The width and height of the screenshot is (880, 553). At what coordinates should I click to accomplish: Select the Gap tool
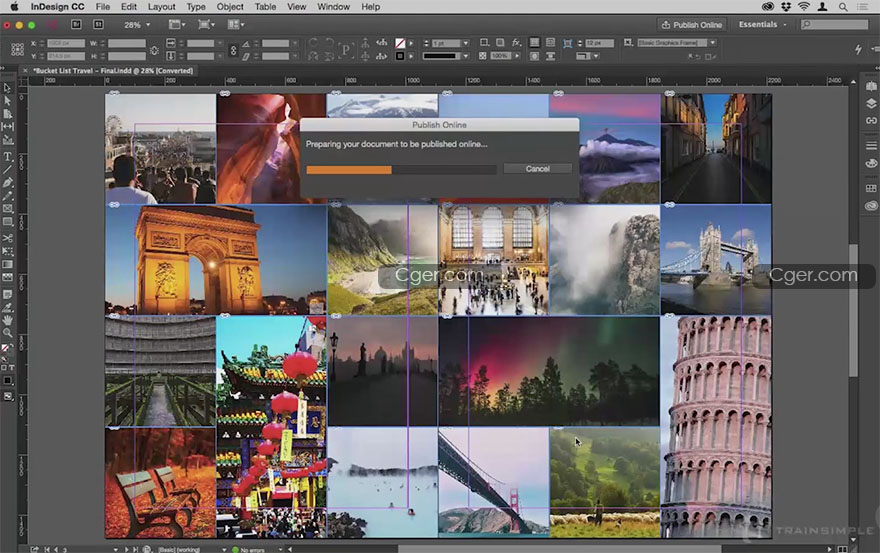7,127
